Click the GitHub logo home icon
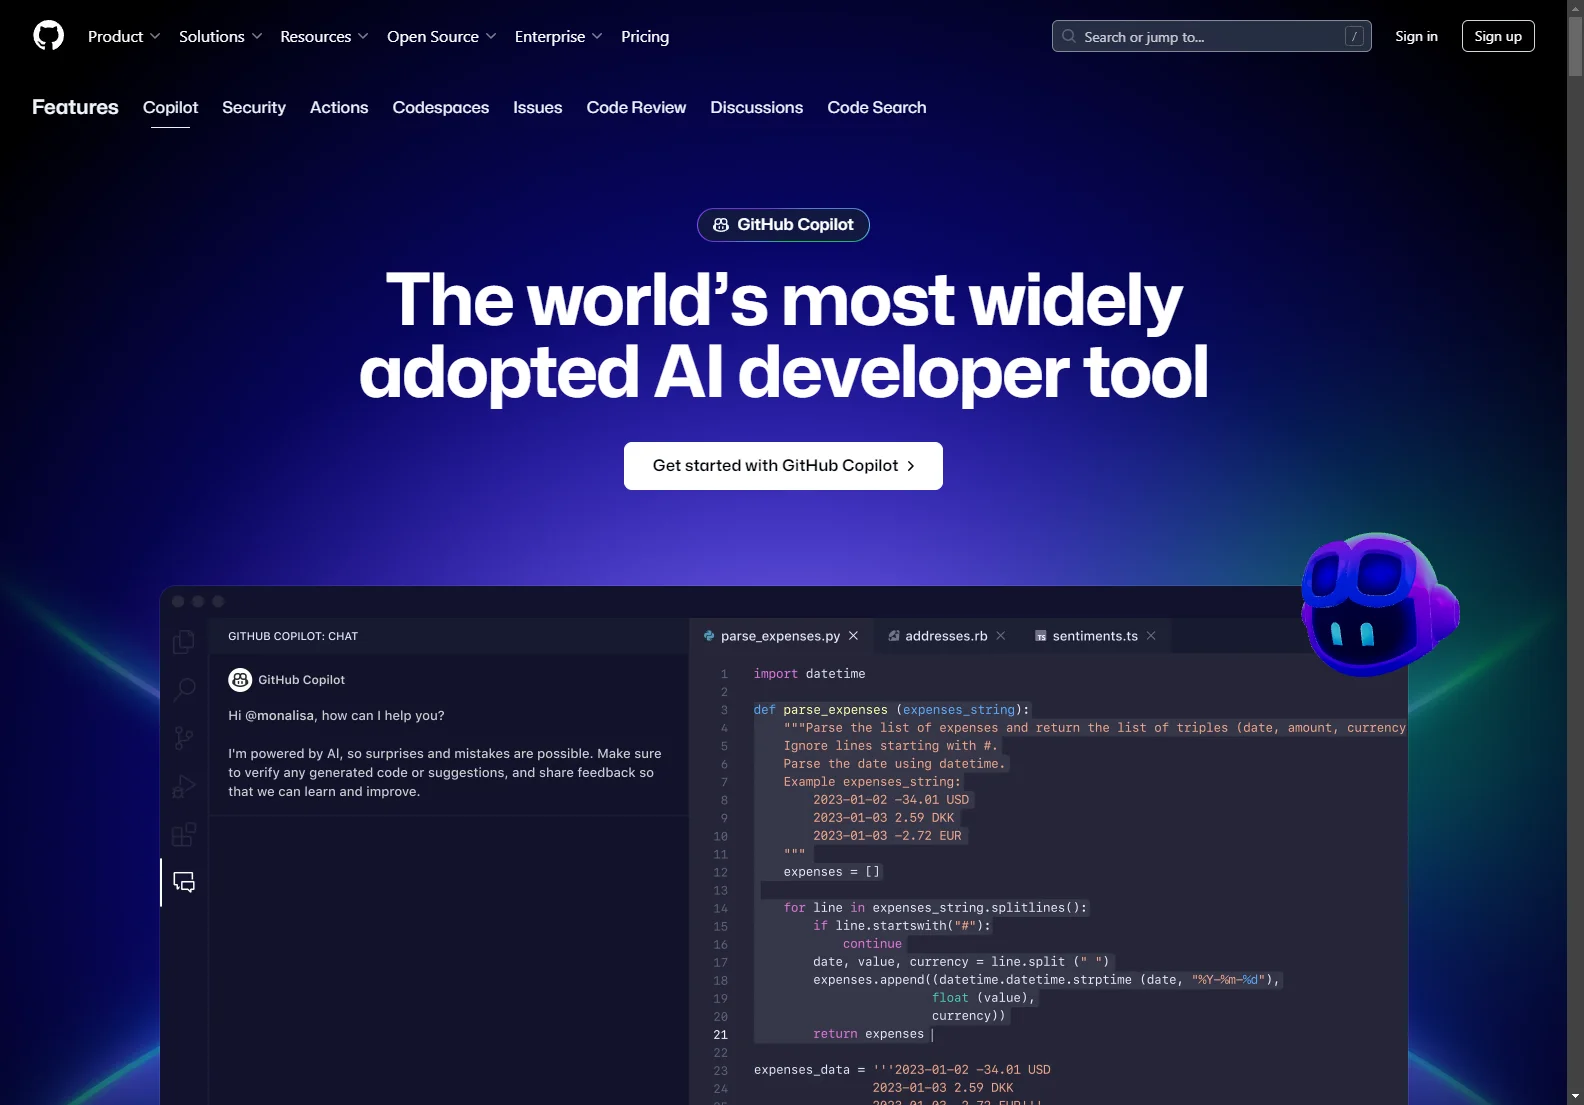The image size is (1584, 1105). [x=48, y=36]
